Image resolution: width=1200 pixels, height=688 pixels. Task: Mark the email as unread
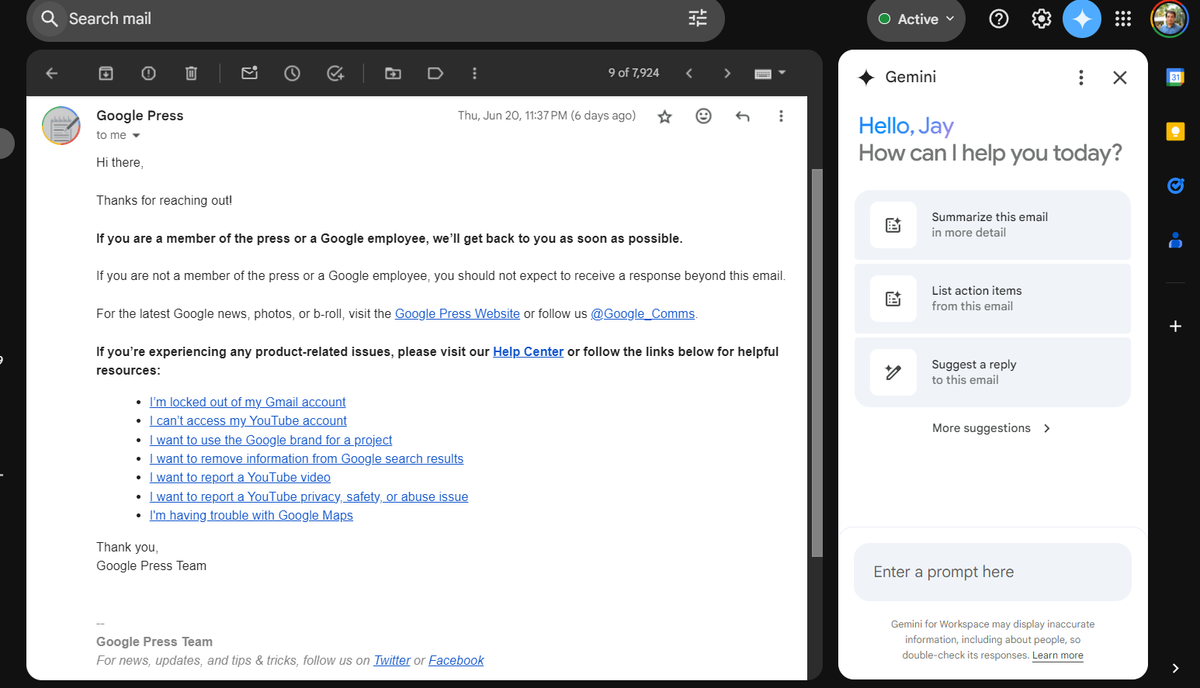pyautogui.click(x=249, y=72)
